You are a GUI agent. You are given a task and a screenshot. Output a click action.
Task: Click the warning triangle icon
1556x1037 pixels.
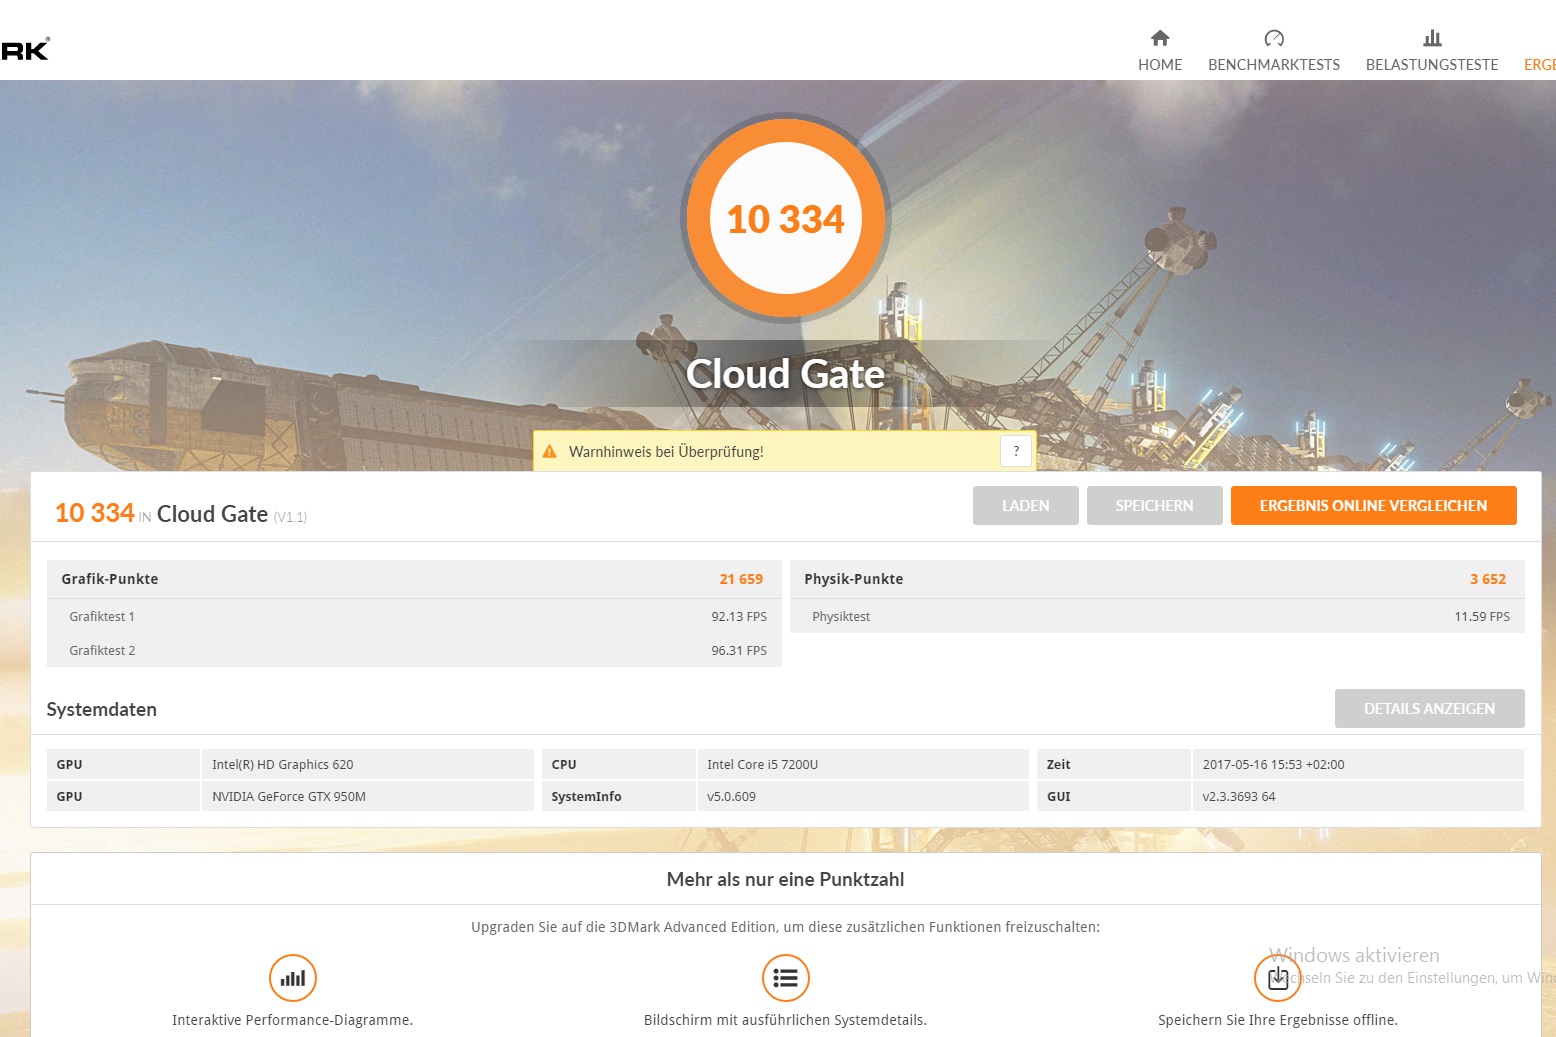tap(549, 452)
